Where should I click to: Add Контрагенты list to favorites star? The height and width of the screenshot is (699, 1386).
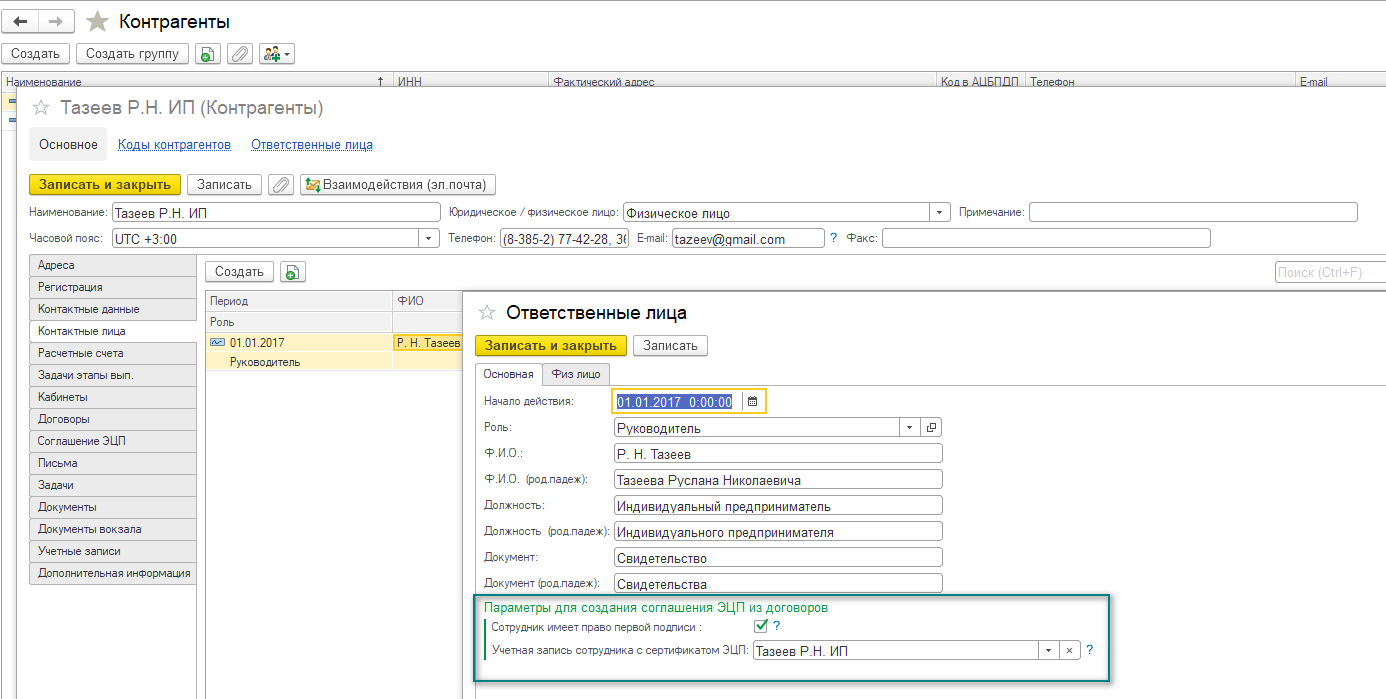(x=97, y=21)
